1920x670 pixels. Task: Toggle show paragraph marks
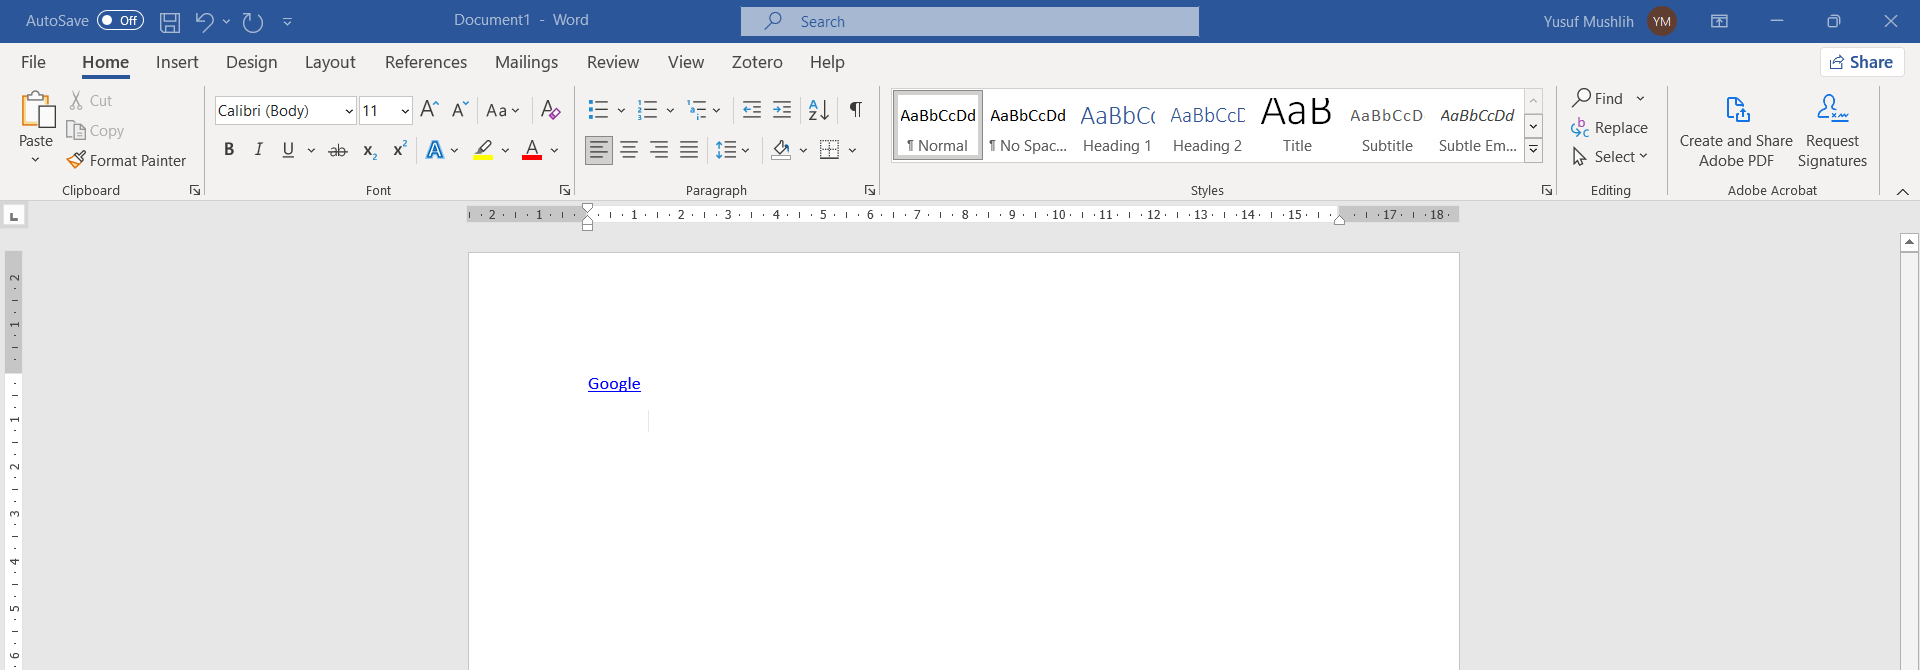tap(856, 110)
